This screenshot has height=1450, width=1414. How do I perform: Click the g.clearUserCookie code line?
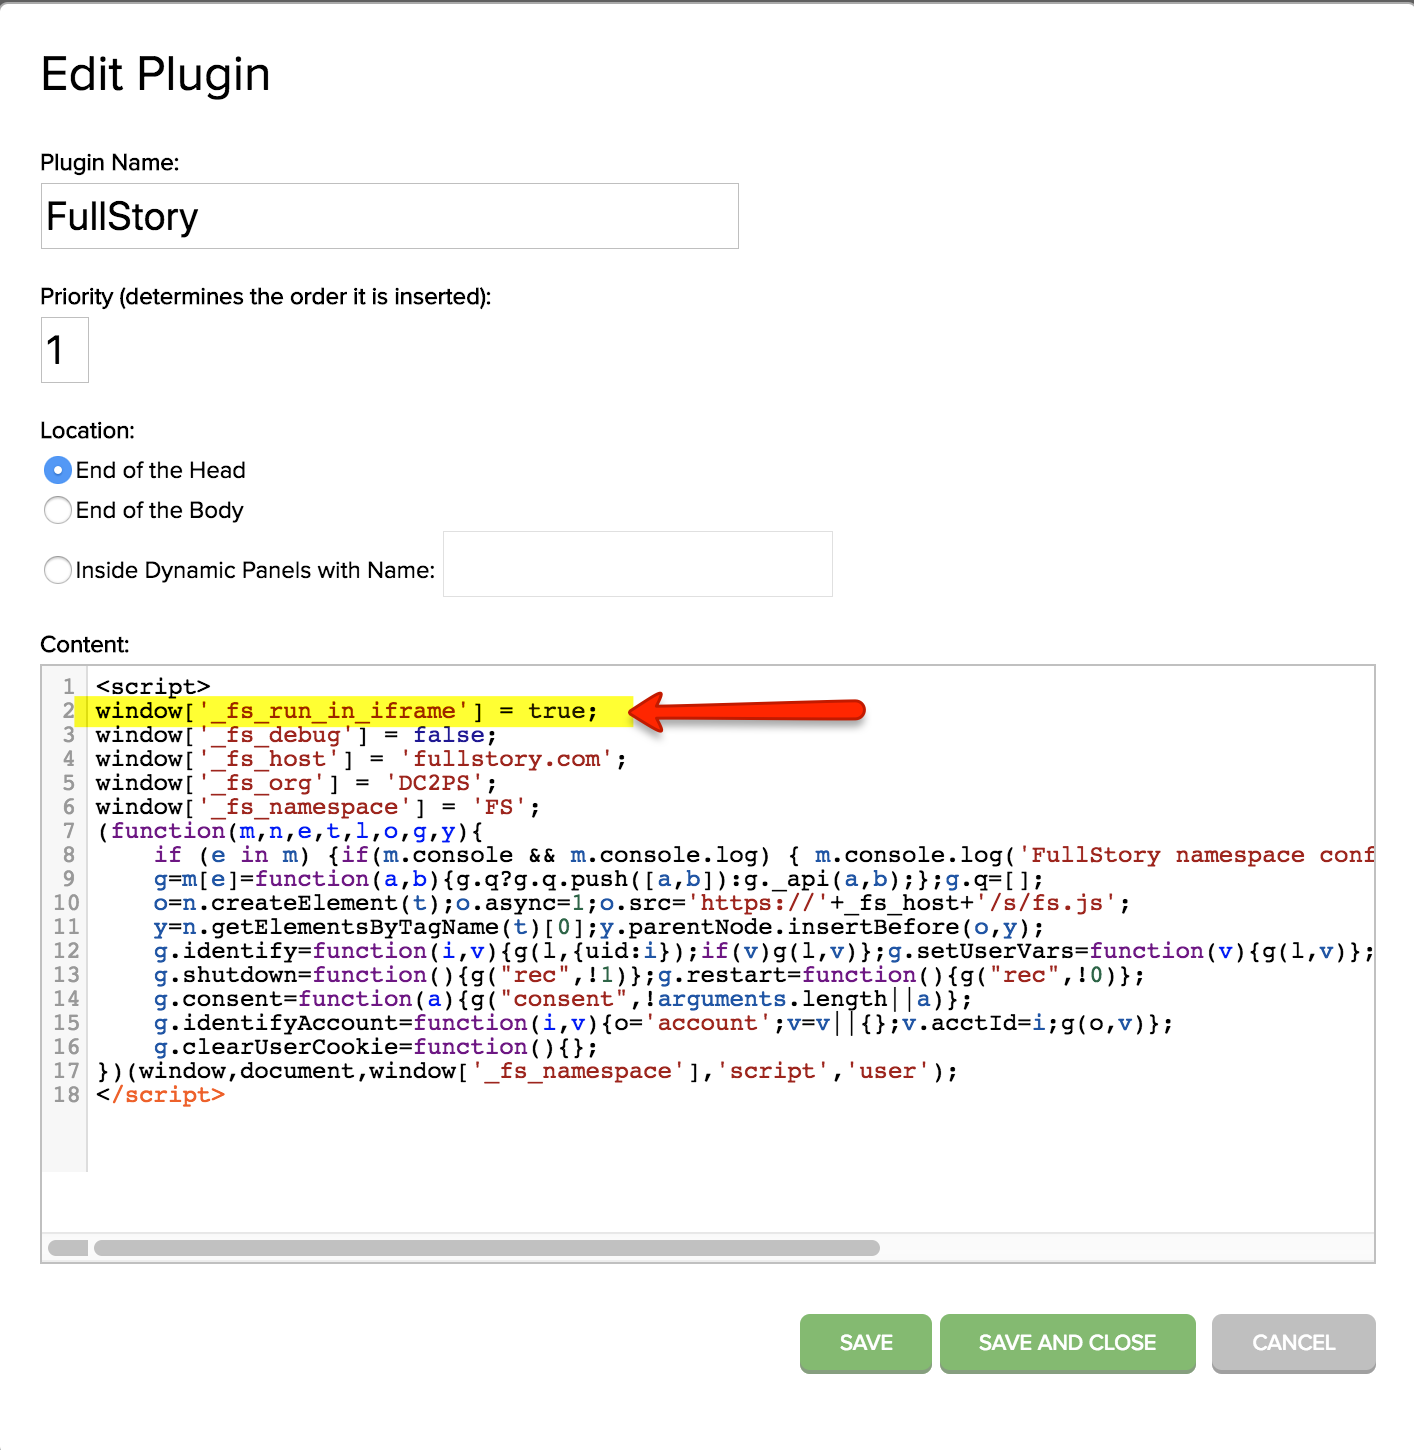pos(375,1047)
